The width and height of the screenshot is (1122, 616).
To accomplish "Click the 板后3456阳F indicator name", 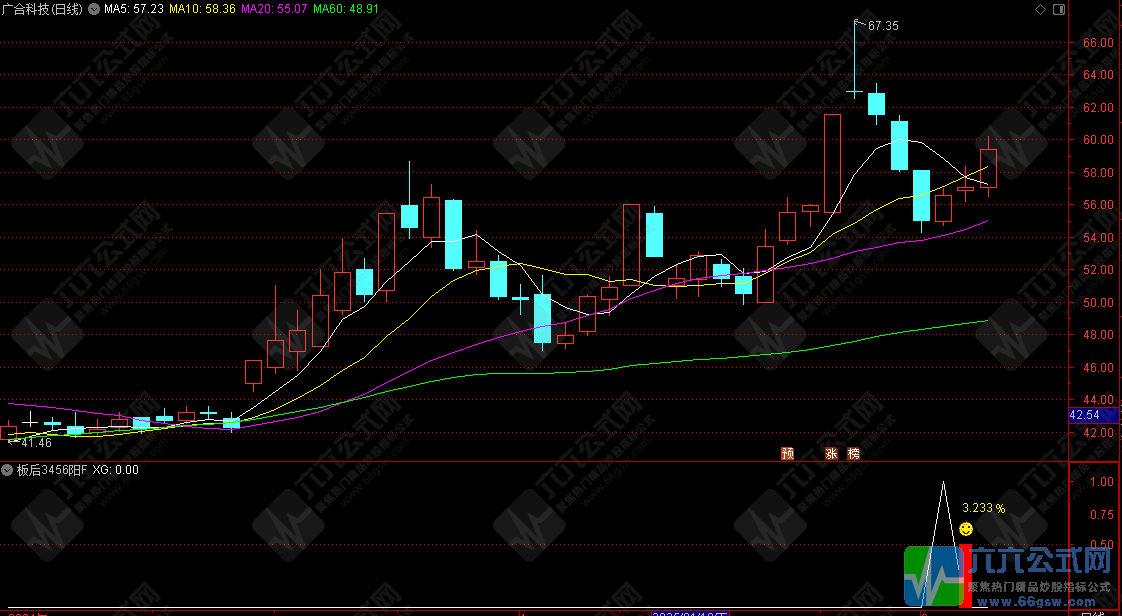I will pos(51,469).
